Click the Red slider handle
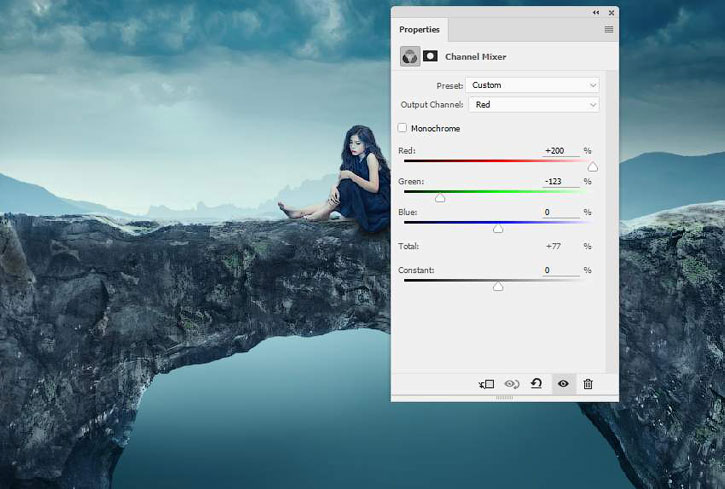The image size is (725, 489). pyautogui.click(x=593, y=167)
